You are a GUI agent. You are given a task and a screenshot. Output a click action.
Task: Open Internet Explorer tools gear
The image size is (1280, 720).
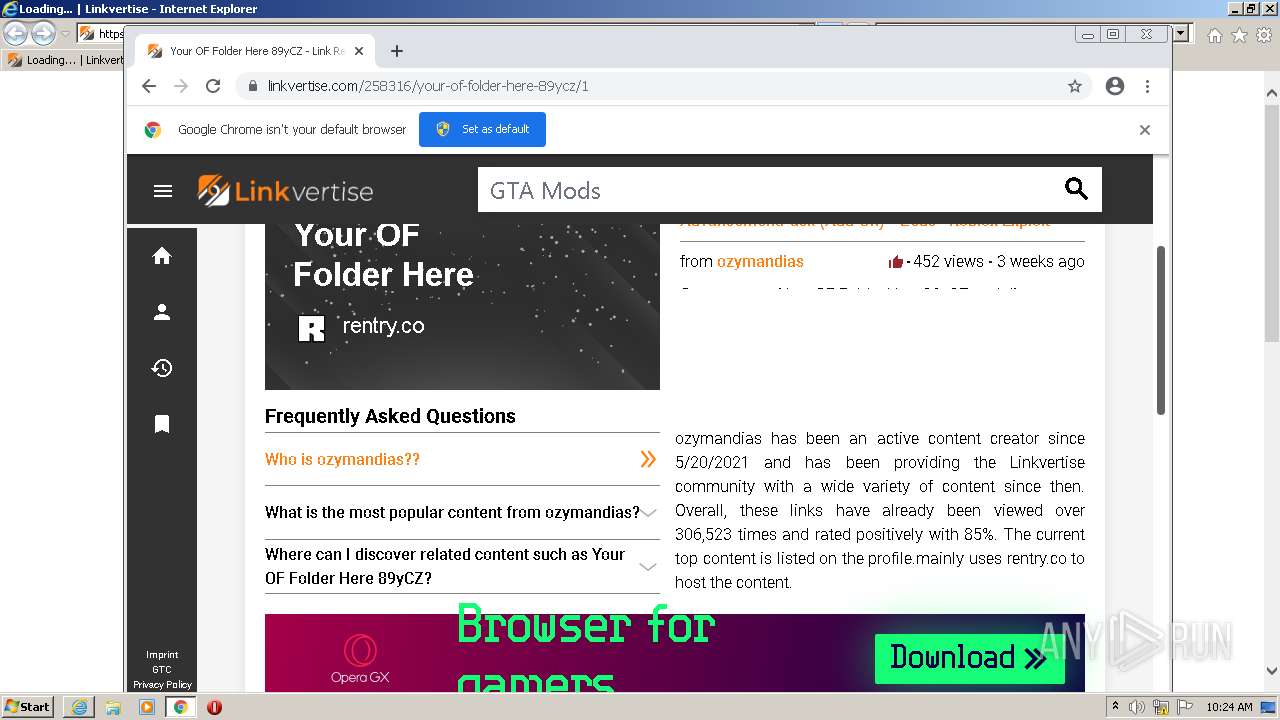click(1264, 35)
